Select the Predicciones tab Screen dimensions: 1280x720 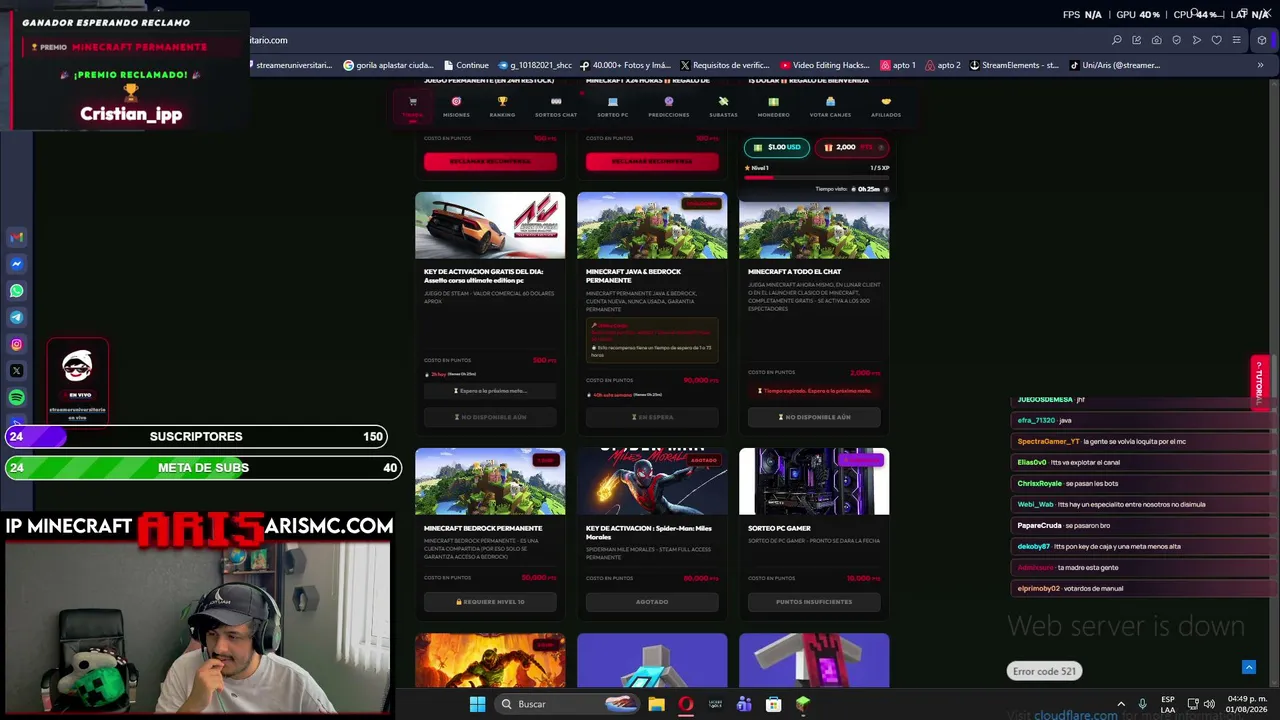(669, 106)
